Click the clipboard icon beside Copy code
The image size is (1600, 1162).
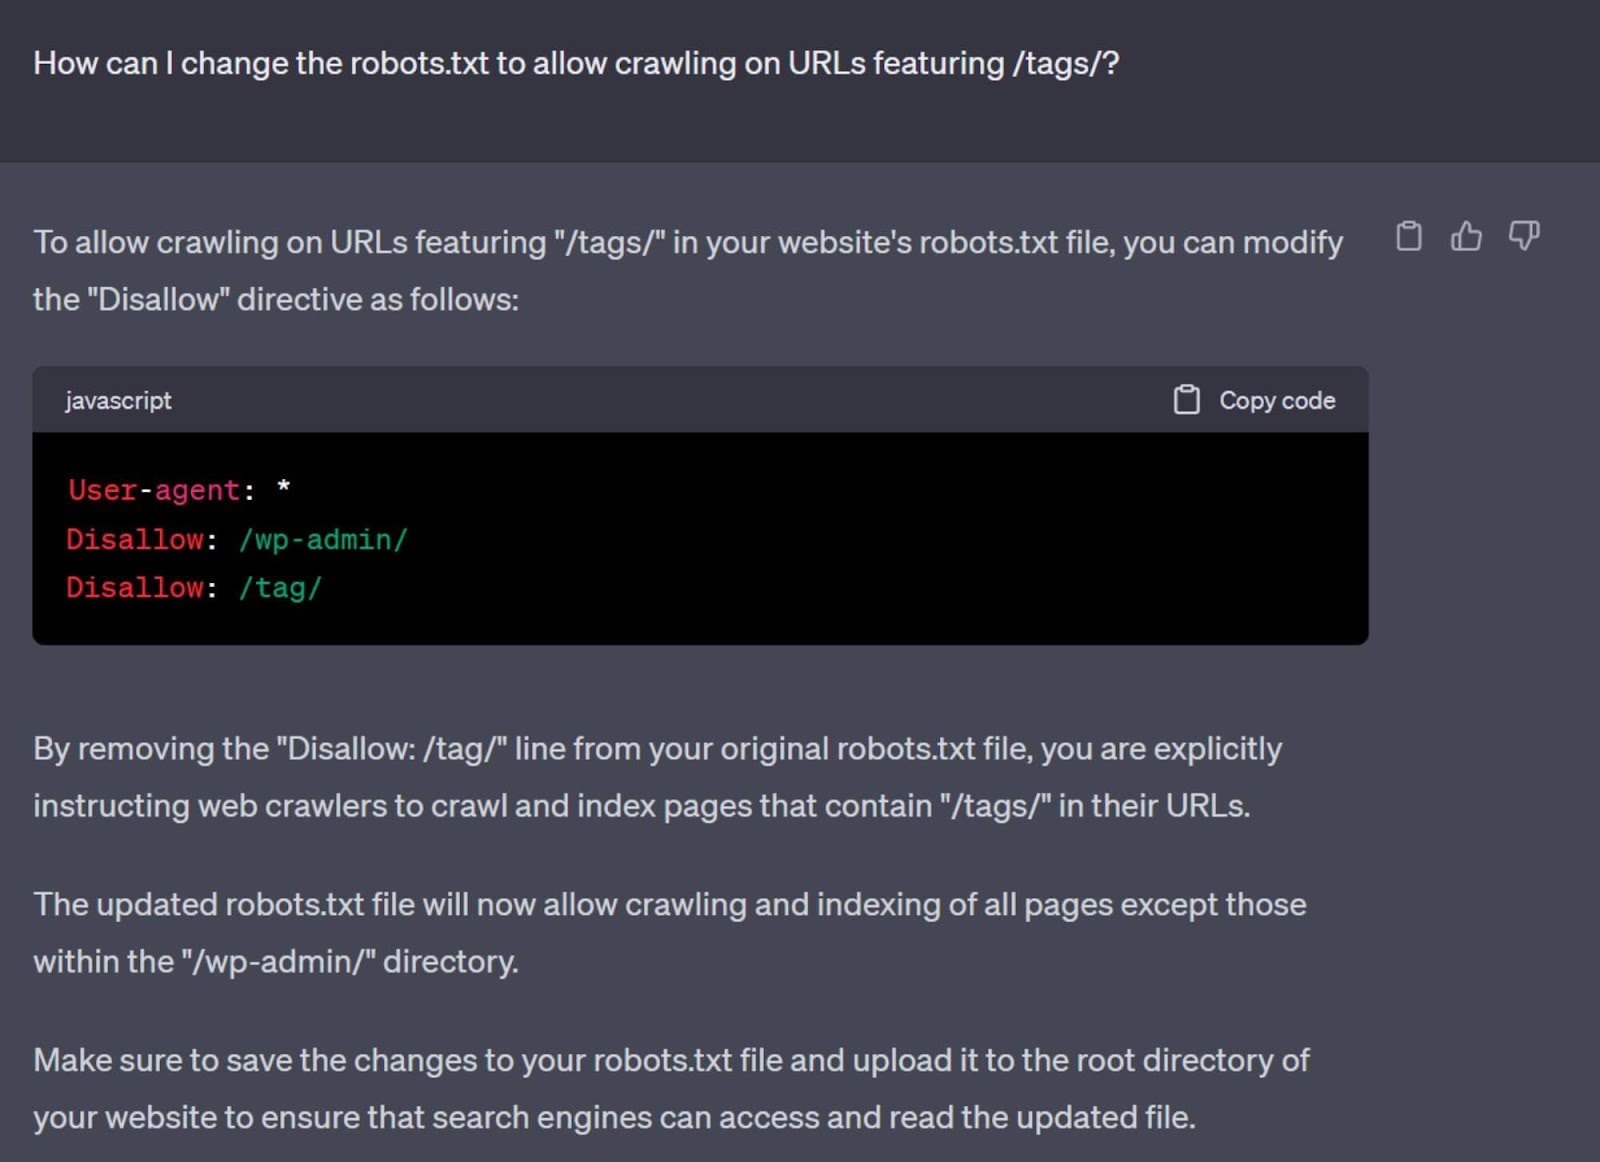(x=1186, y=400)
